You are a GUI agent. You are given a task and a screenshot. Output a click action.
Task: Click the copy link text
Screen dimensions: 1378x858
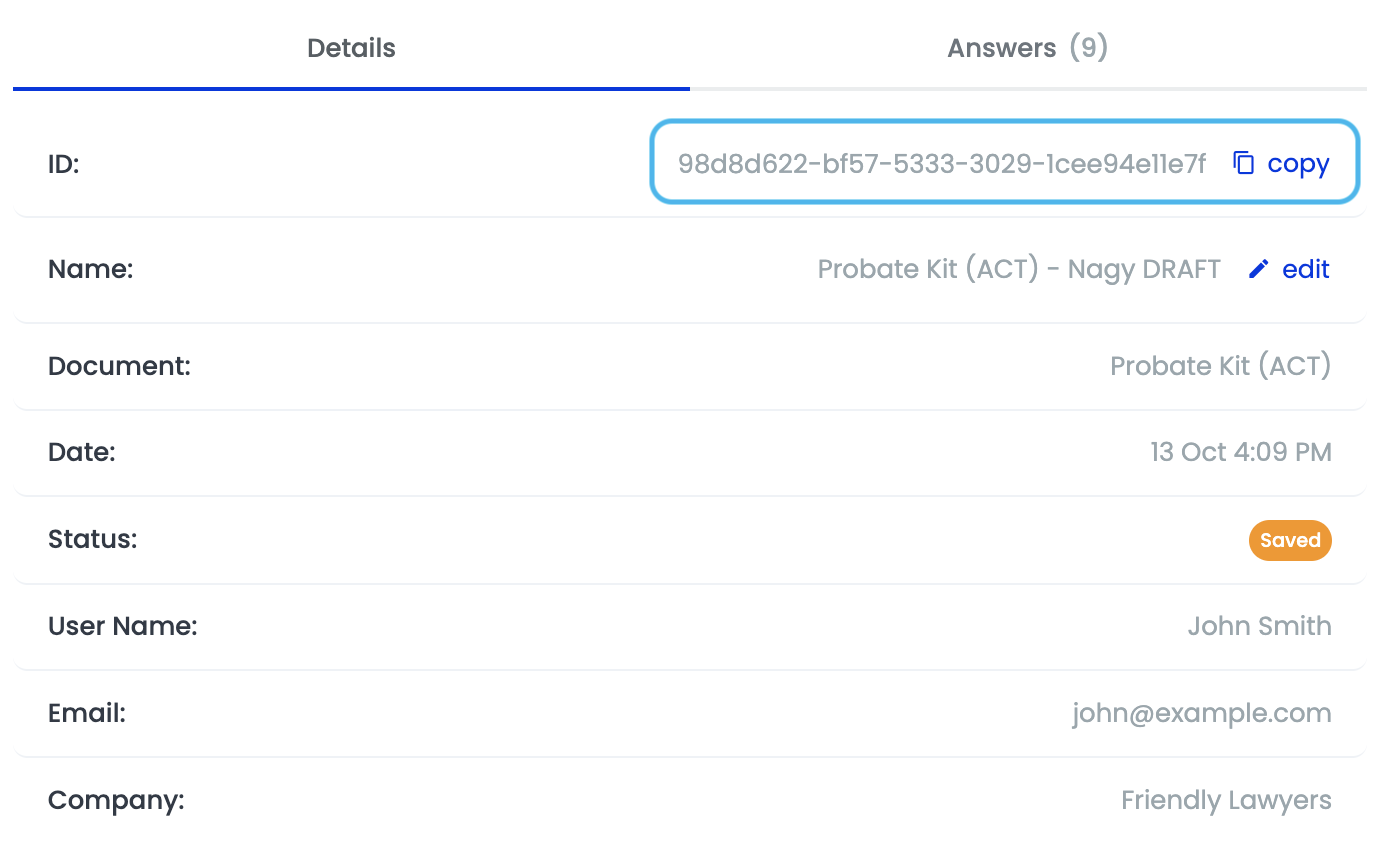pyautogui.click(x=1298, y=164)
